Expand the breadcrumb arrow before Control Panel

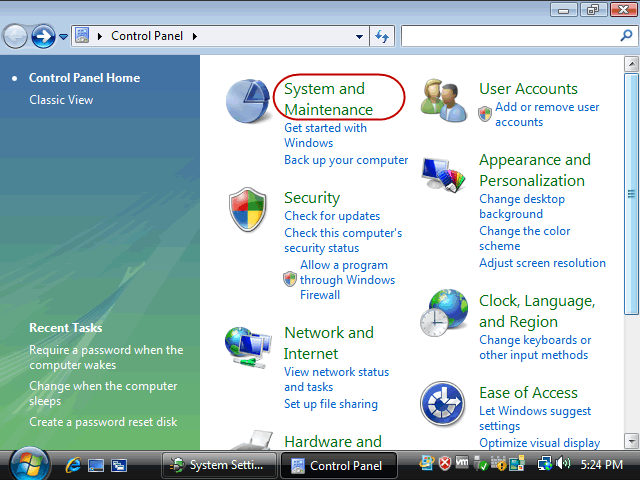tap(100, 36)
